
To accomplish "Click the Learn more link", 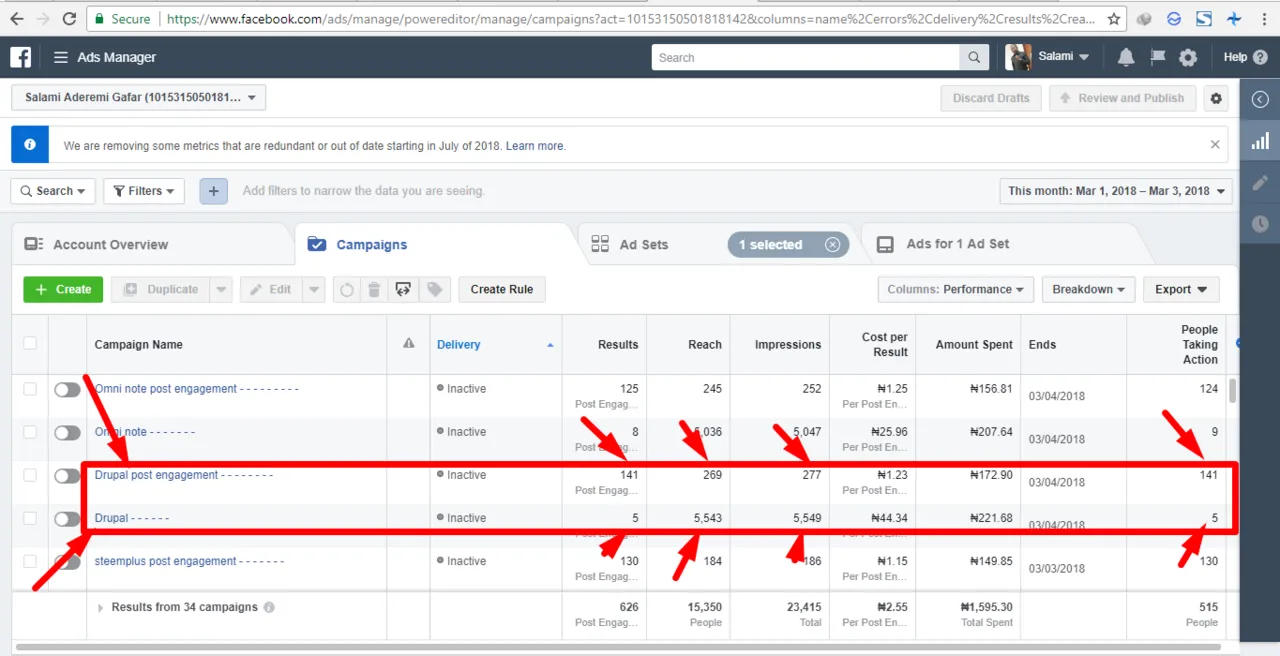I will pyautogui.click(x=535, y=146).
